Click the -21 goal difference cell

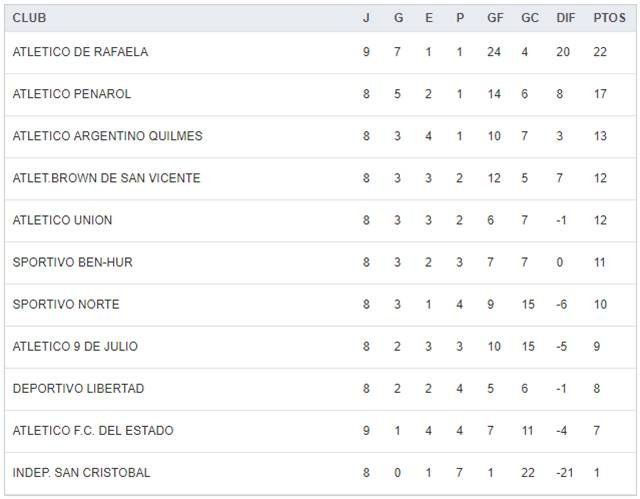[564, 472]
